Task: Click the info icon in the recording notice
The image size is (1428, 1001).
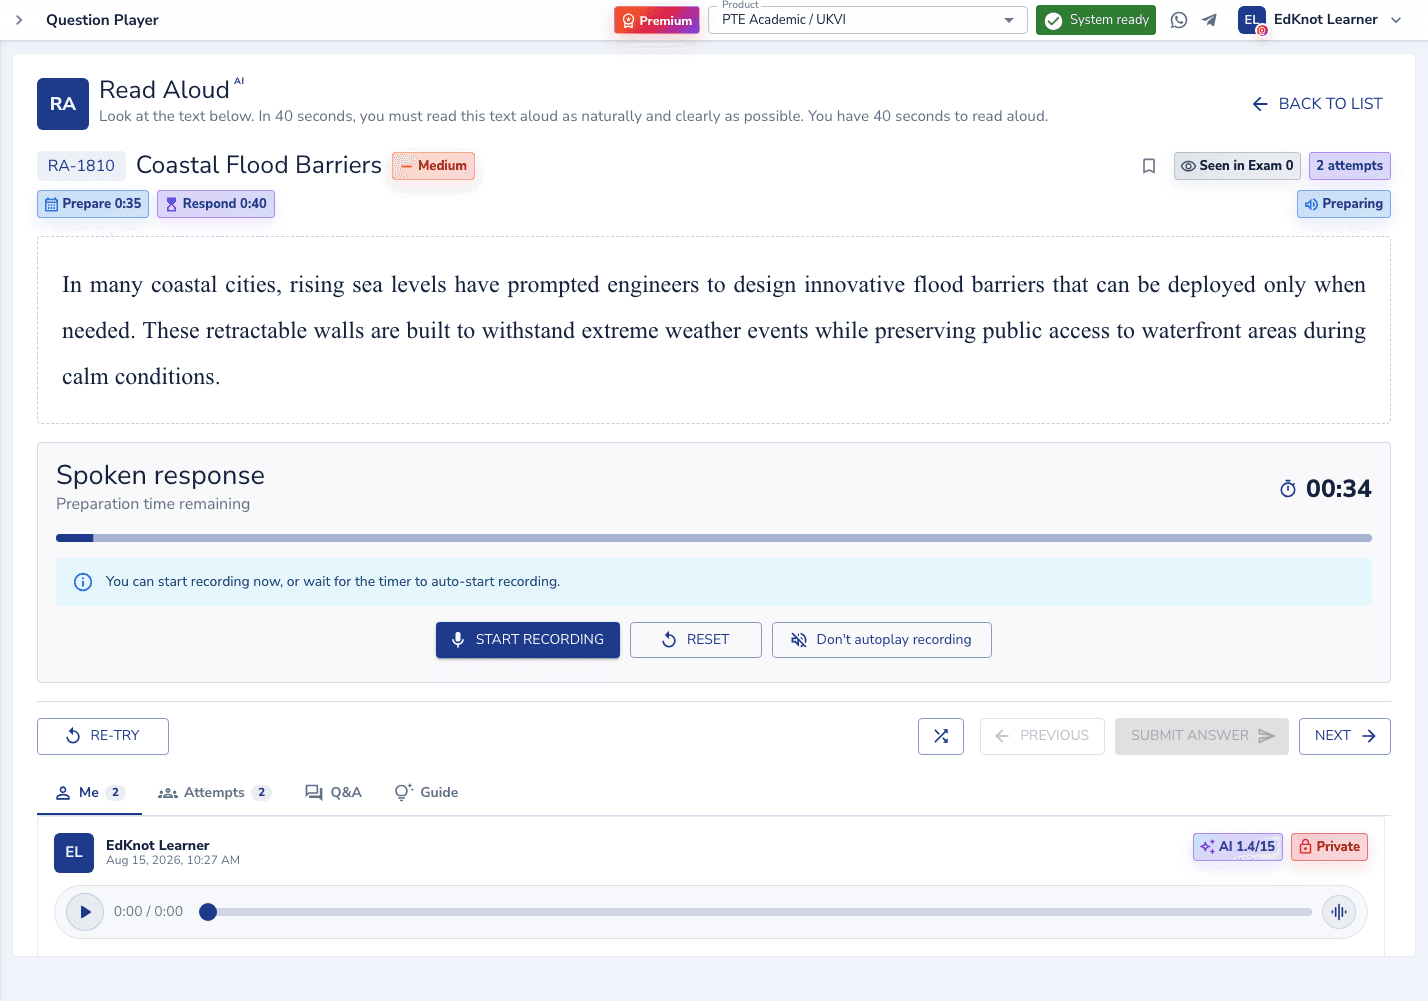Action: pos(83,582)
